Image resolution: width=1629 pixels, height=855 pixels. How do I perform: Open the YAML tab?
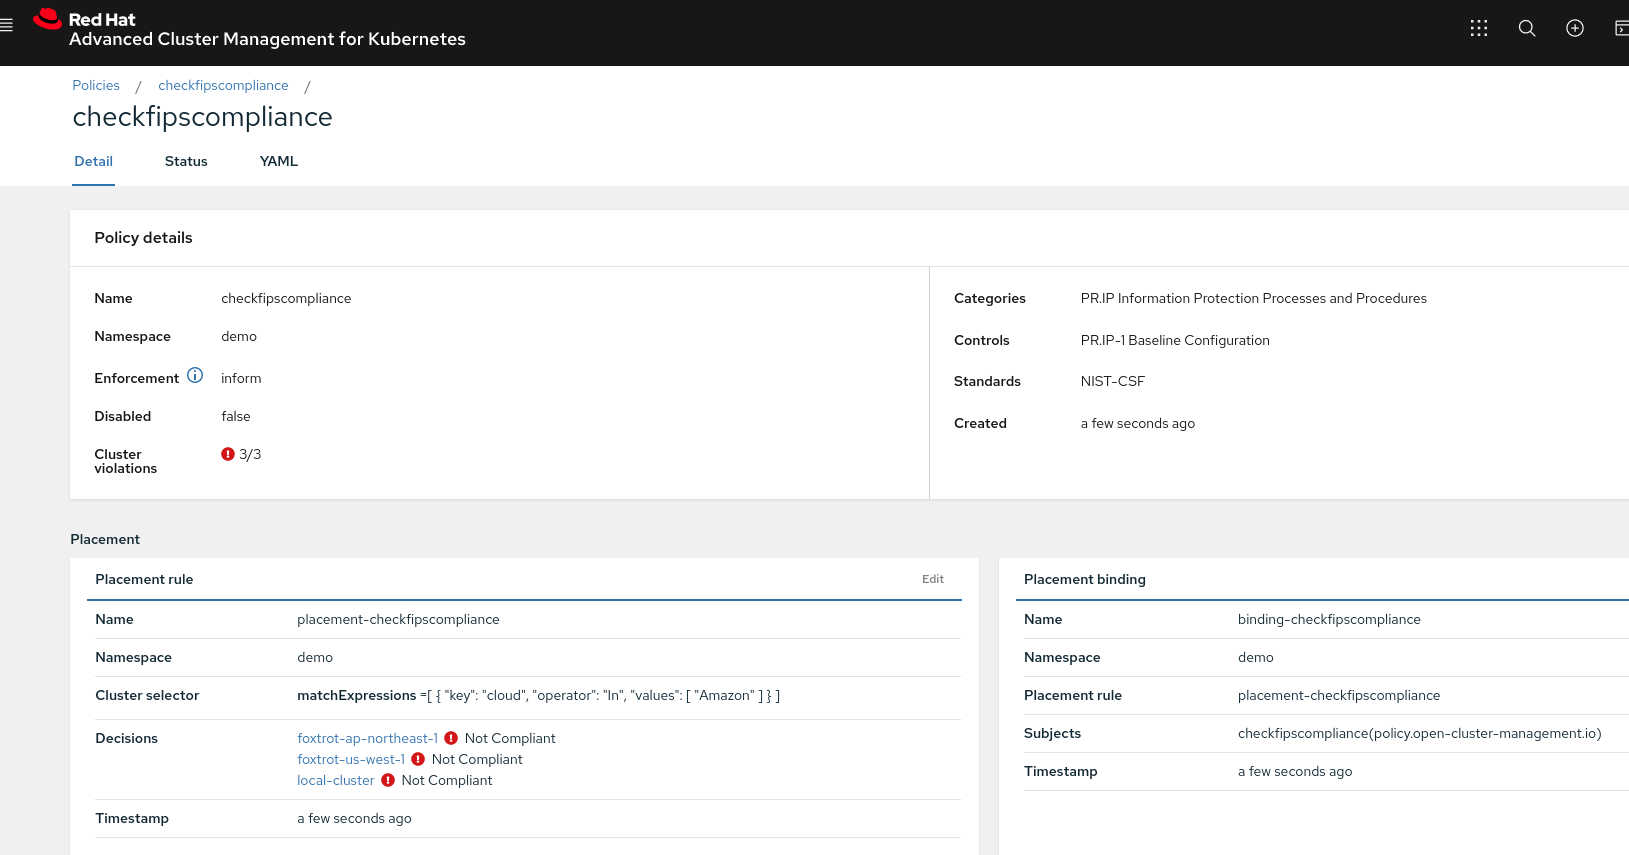click(279, 162)
